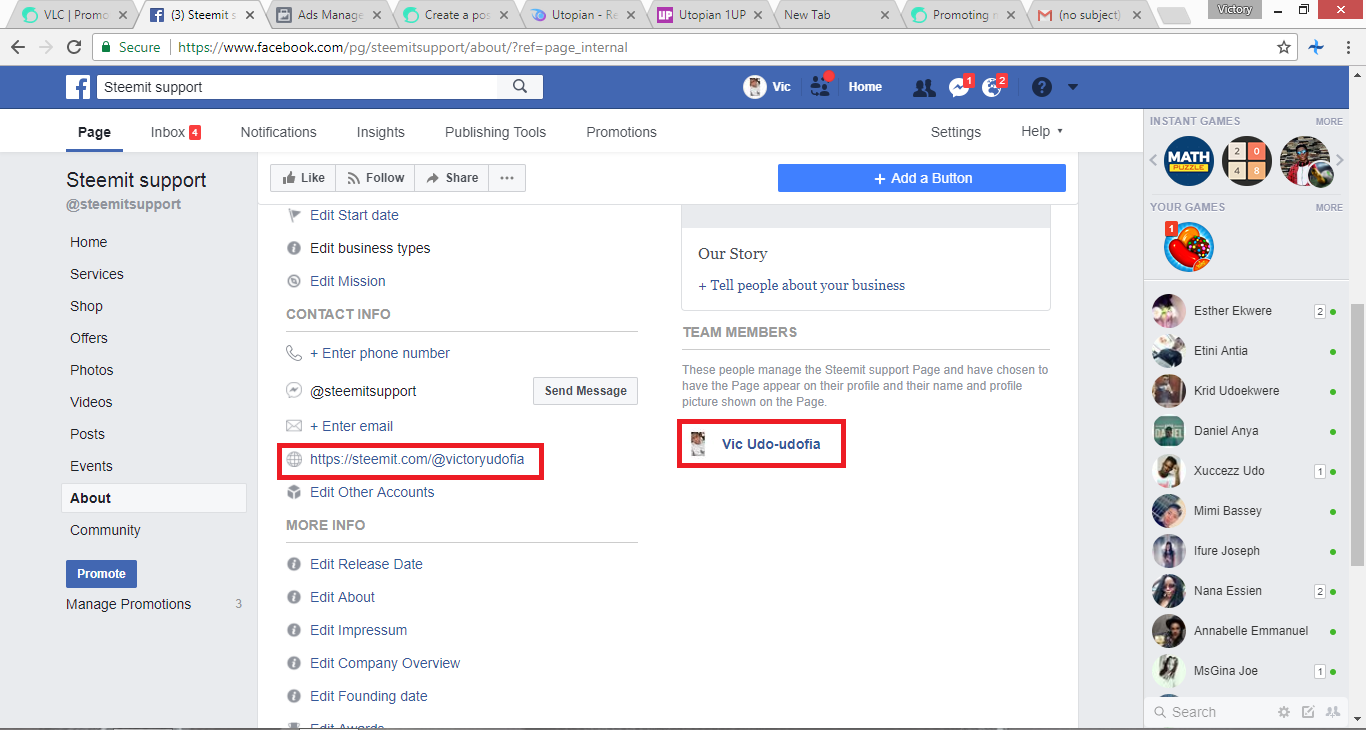This screenshot has width=1366, height=730.
Task: Create new group chat icon
Action: coord(1332,712)
